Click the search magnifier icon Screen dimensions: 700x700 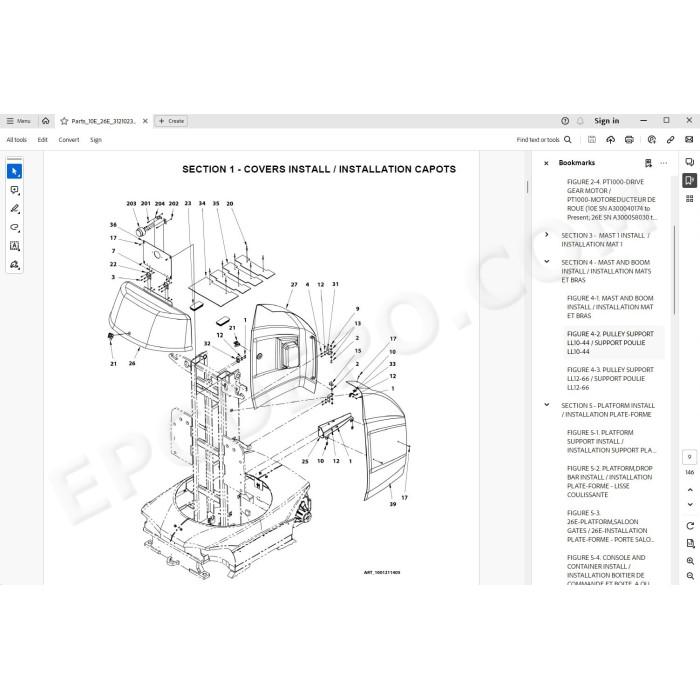[x=568, y=140]
